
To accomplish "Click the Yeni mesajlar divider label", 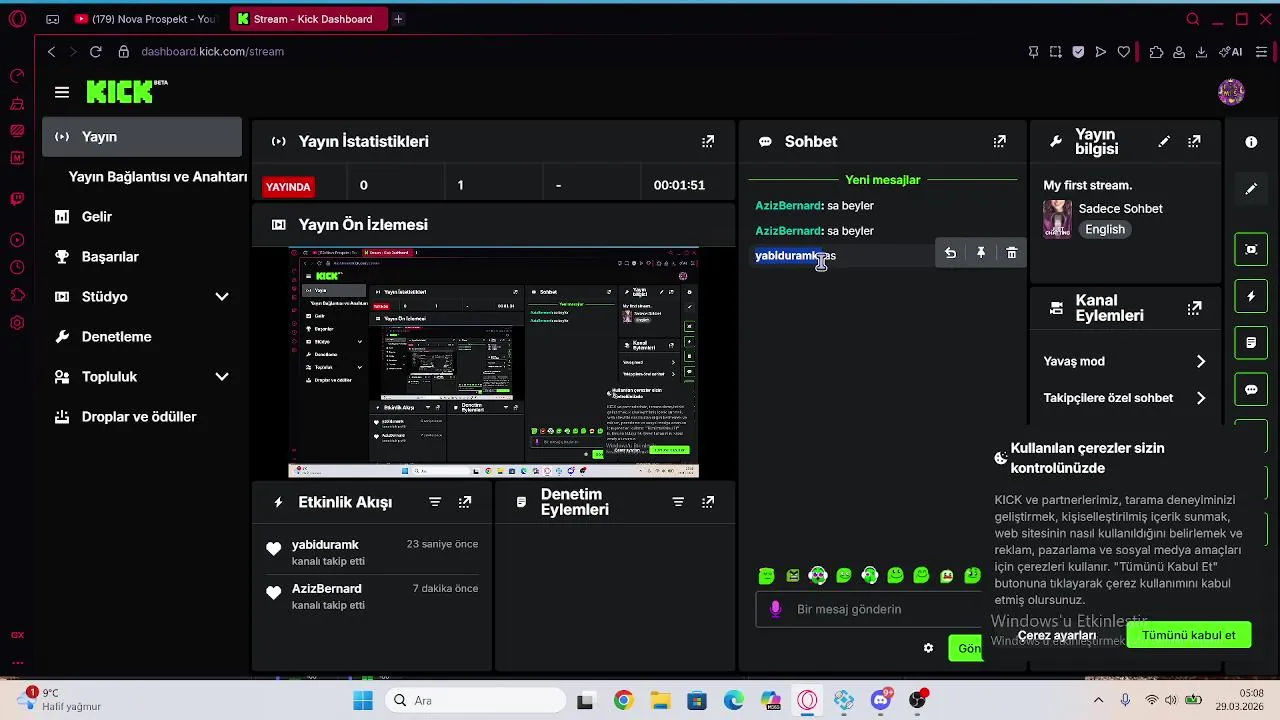I will pos(882,180).
